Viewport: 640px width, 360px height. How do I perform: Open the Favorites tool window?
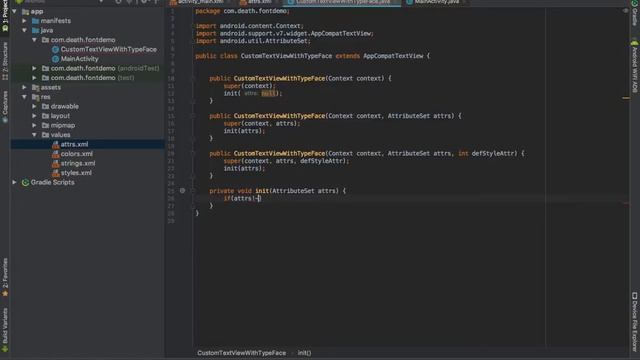click(5, 278)
